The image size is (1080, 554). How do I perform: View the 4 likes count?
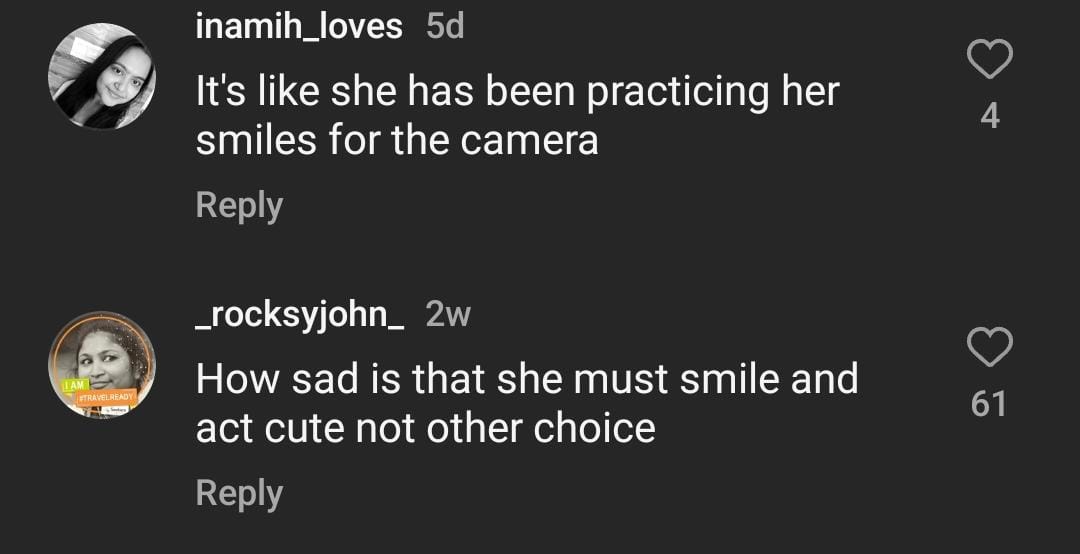990,117
